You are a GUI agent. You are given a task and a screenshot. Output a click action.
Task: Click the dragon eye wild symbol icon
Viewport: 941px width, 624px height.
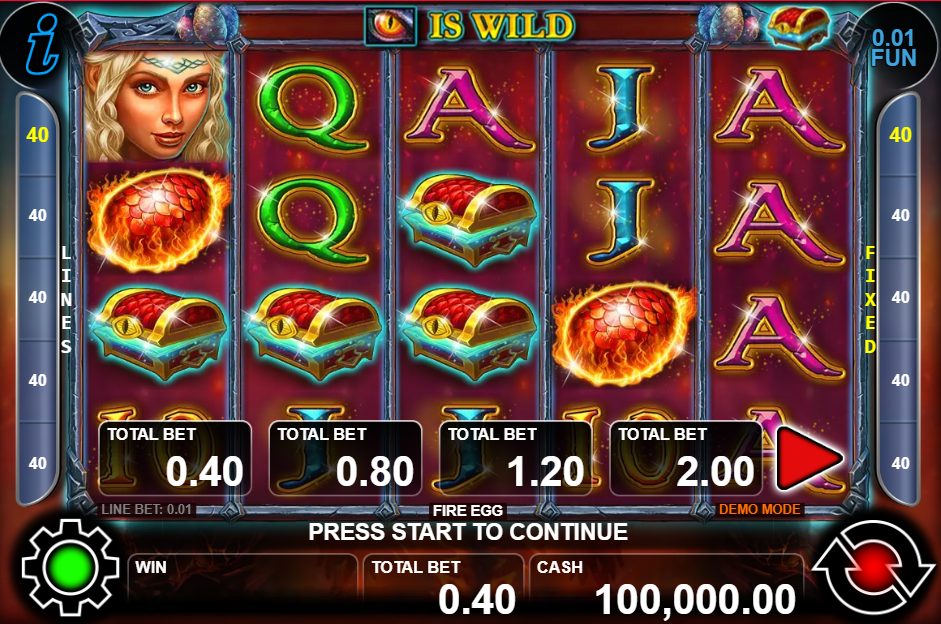click(x=390, y=26)
